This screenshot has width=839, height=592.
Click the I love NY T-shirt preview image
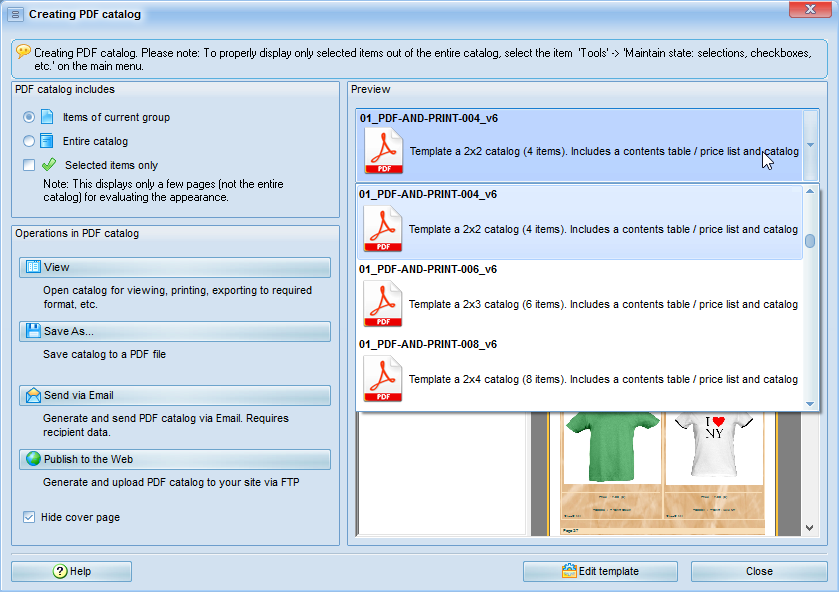(714, 444)
